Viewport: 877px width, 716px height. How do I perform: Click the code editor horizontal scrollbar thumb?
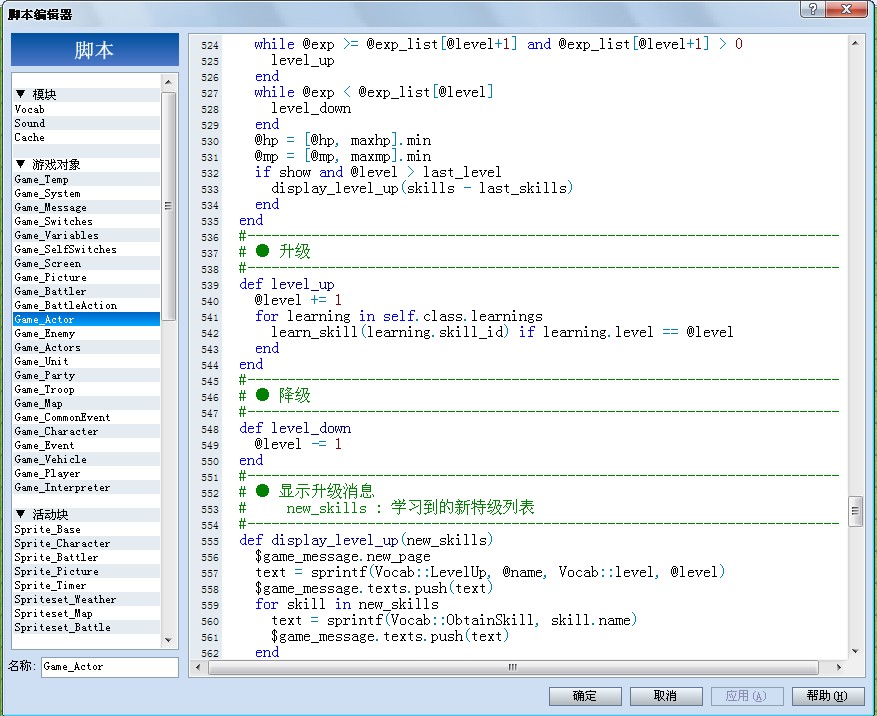pos(513,667)
